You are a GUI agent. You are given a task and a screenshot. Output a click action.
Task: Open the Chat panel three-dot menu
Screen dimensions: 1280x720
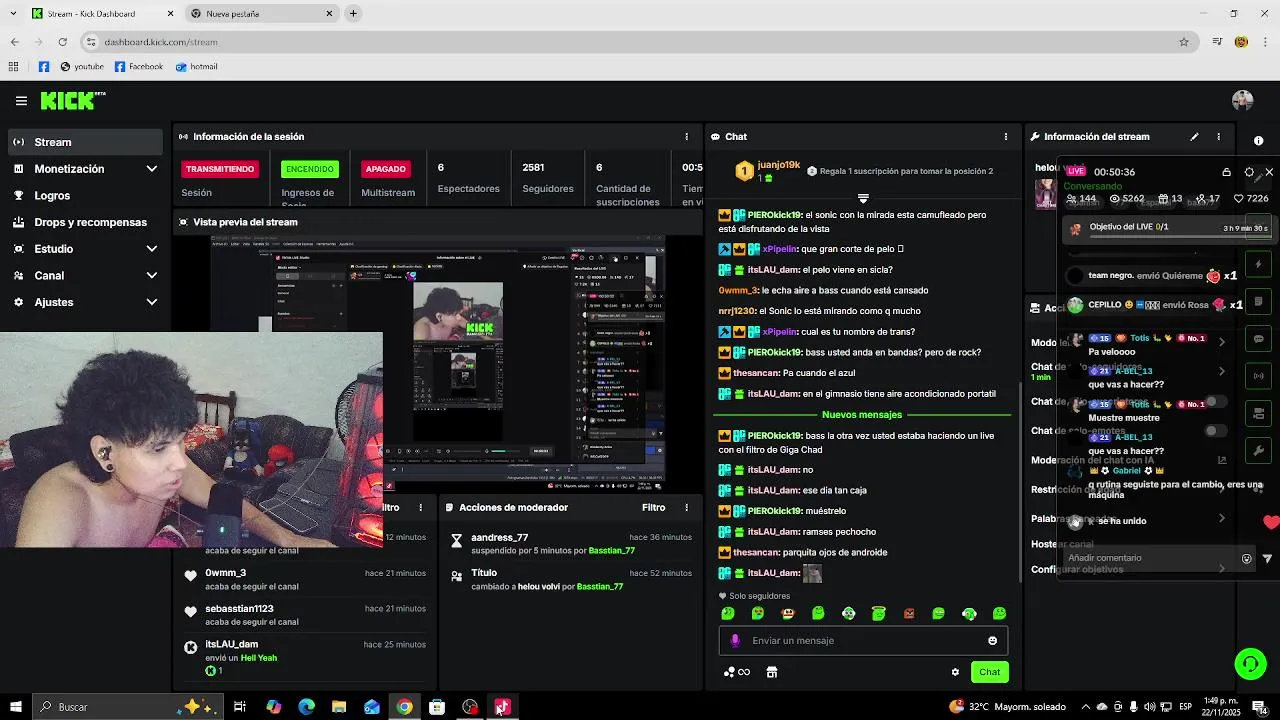click(1006, 136)
